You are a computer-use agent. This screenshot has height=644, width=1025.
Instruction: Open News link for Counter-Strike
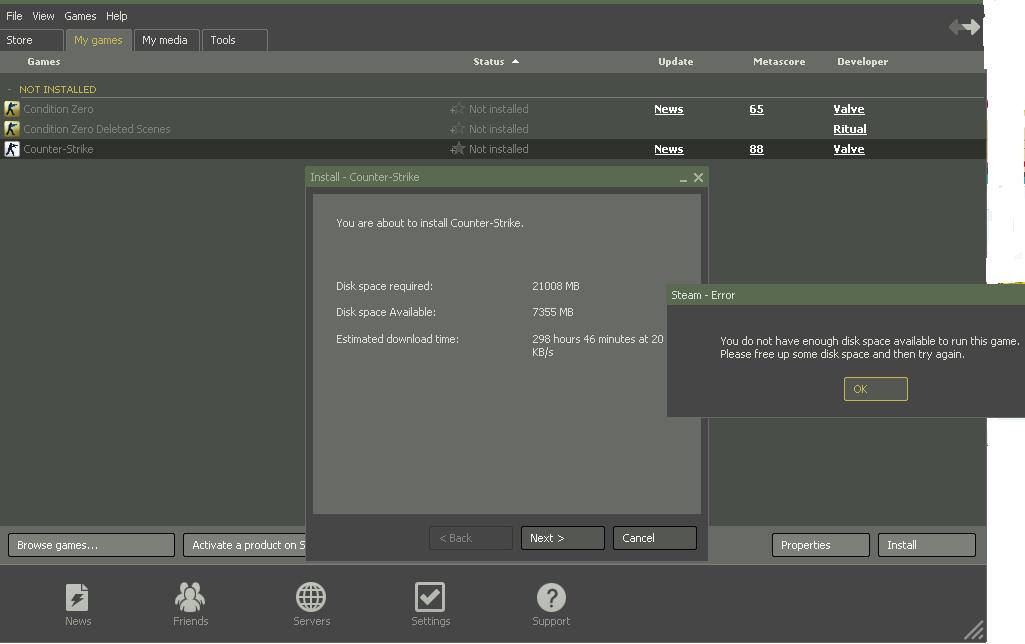pyautogui.click(x=668, y=149)
